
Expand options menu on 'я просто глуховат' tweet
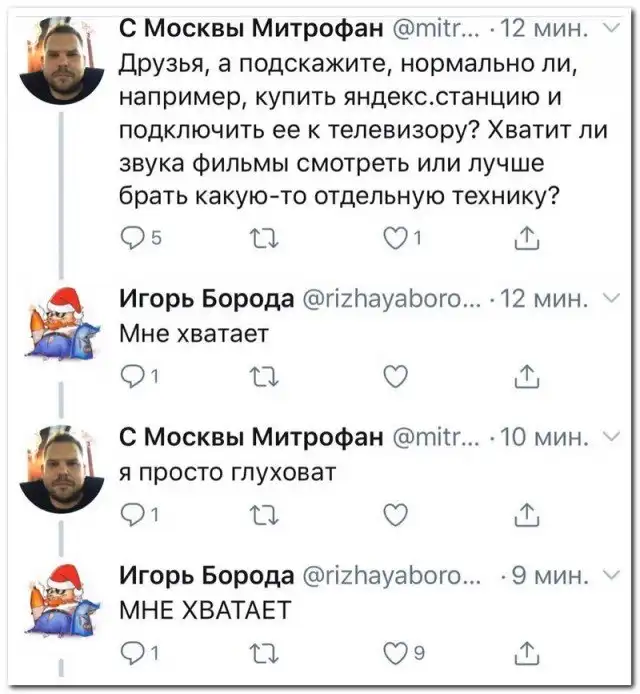tap(613, 437)
